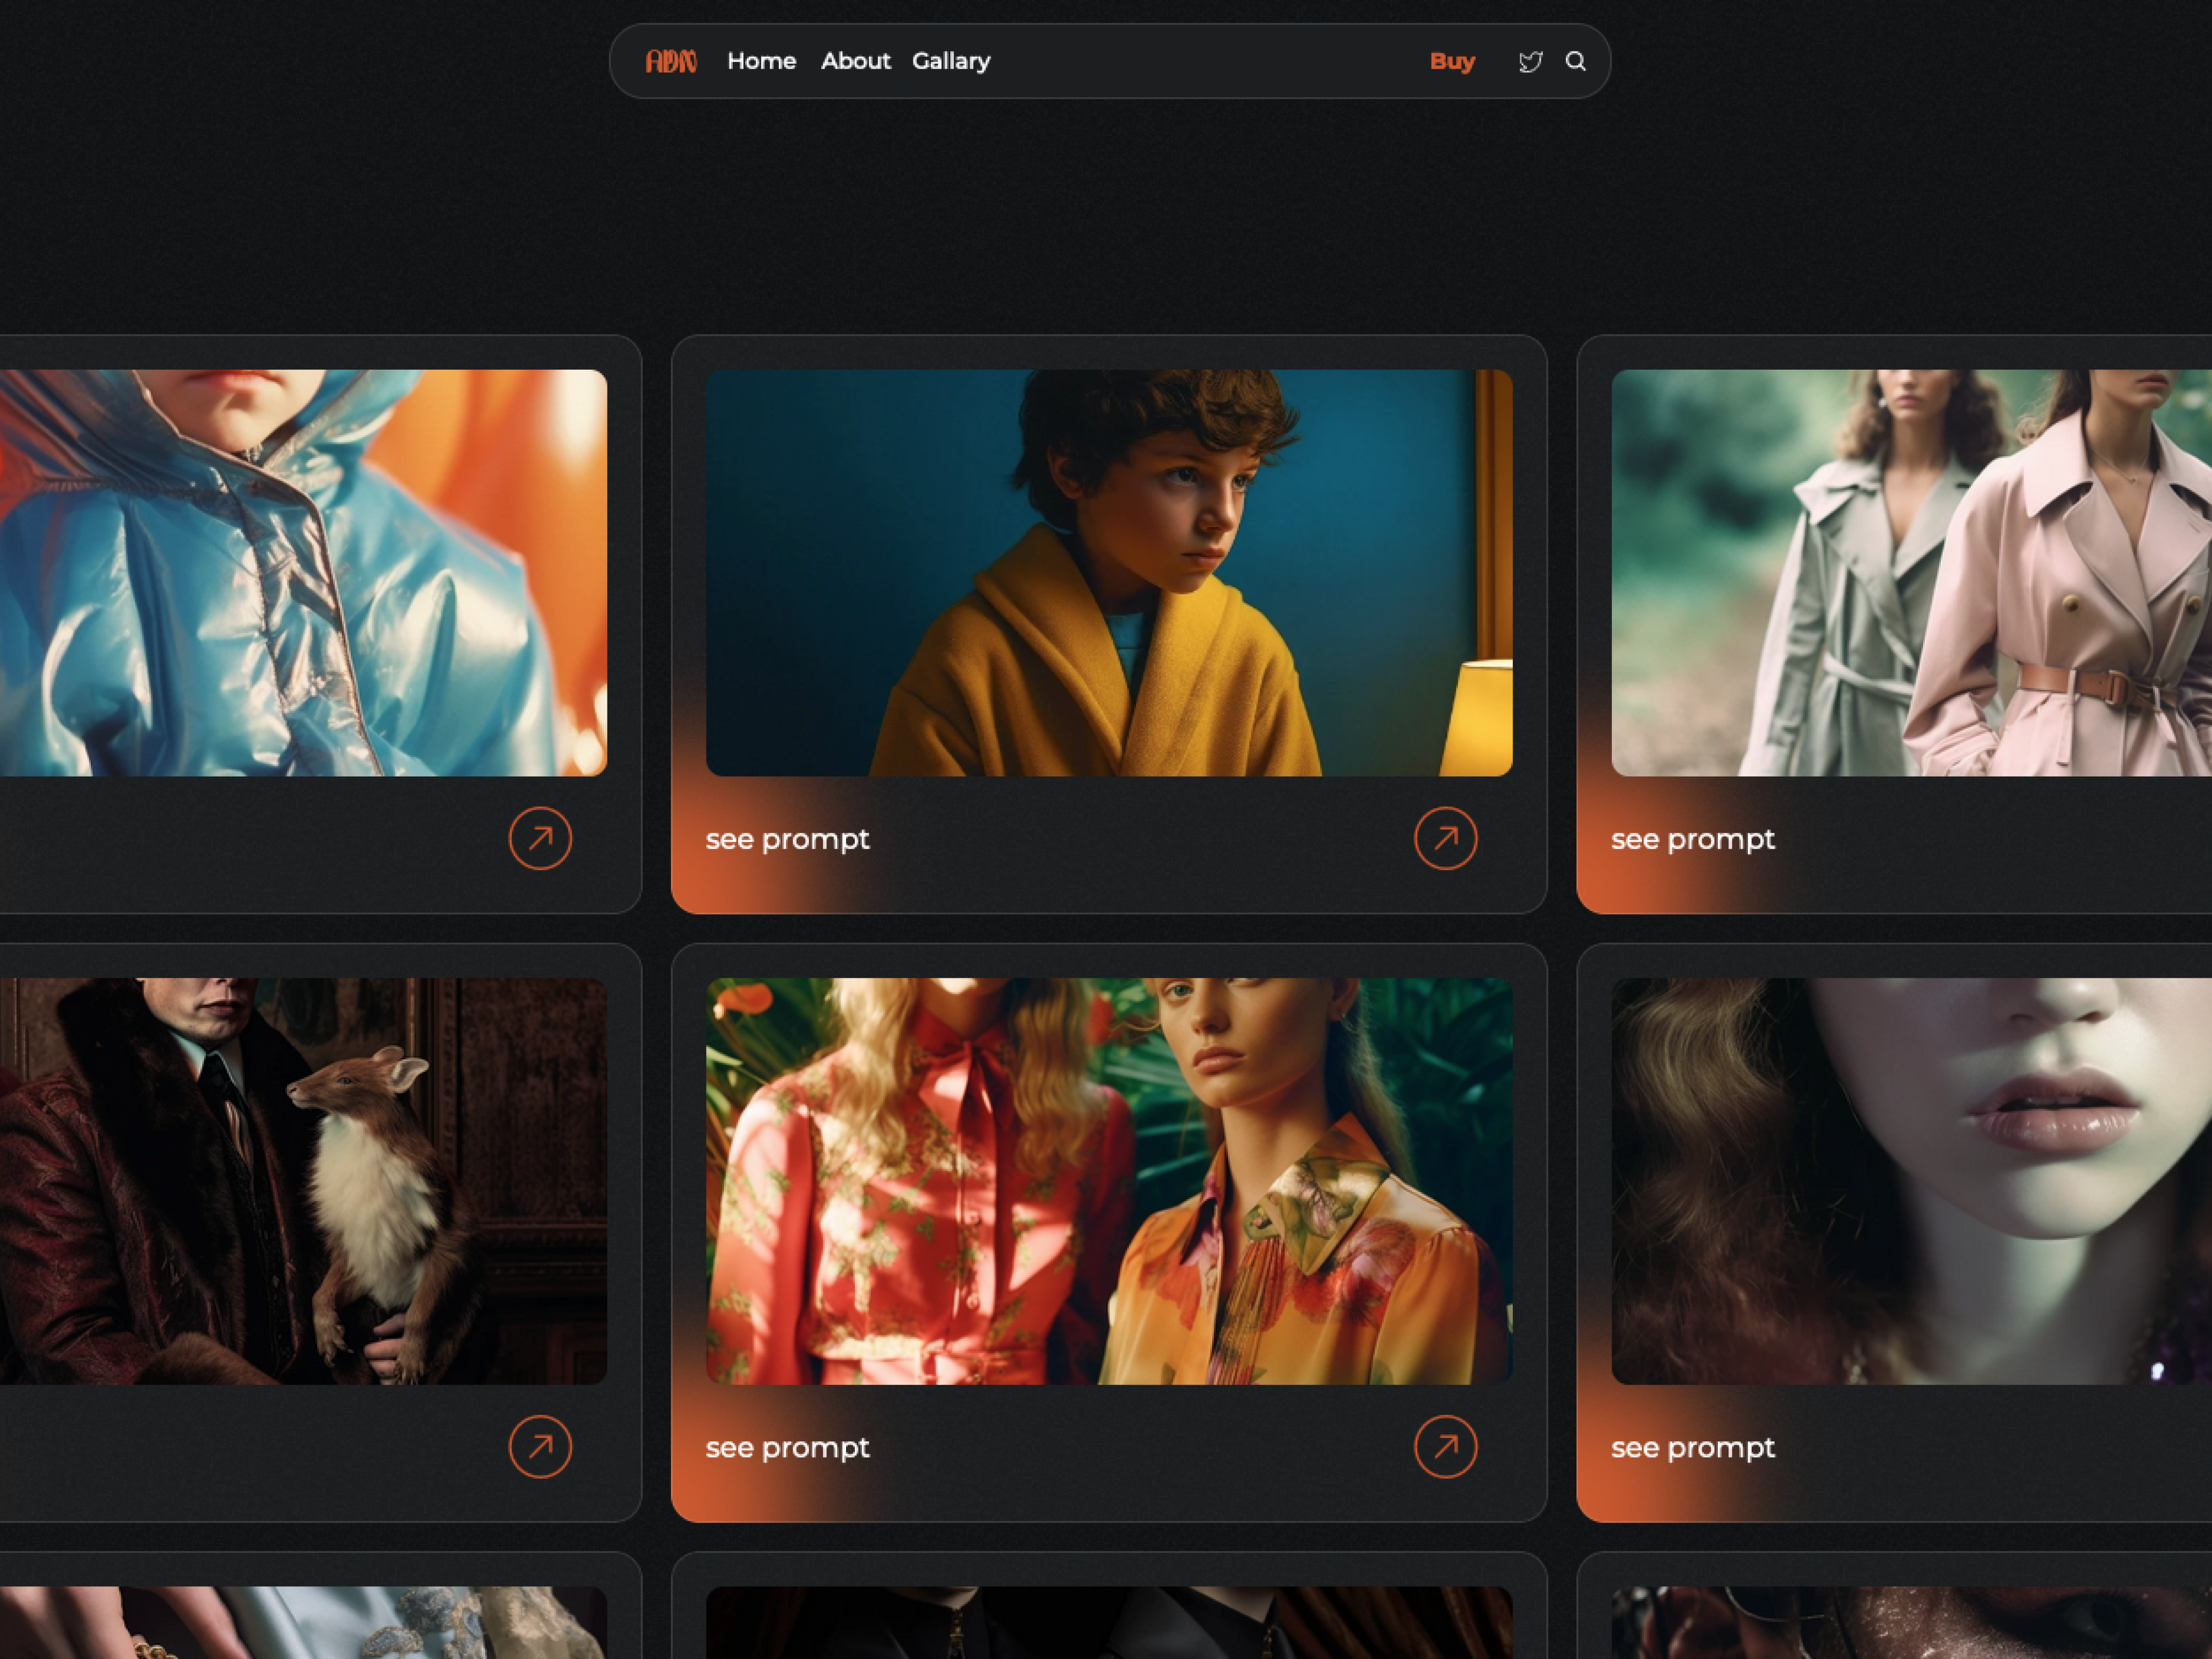Click 'see prompt' under yellow coat boy
The height and width of the screenshot is (1659, 2212).
click(x=788, y=839)
